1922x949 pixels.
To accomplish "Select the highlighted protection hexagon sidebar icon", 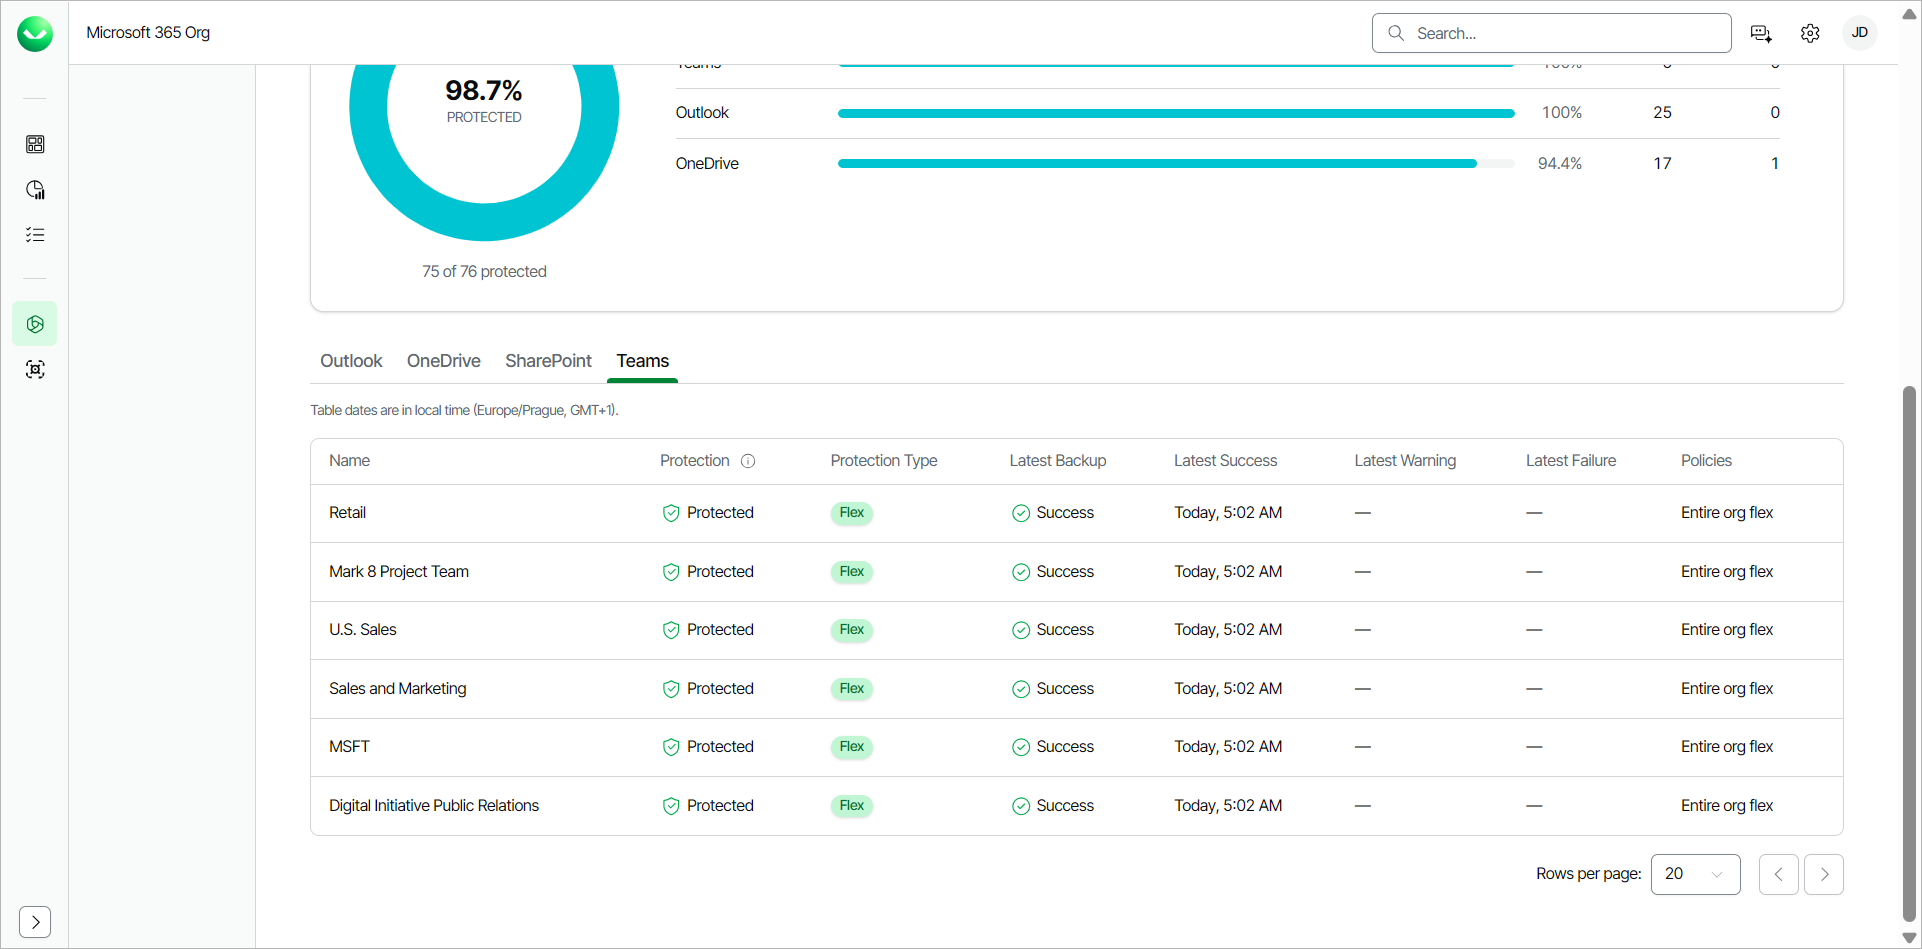I will point(35,324).
